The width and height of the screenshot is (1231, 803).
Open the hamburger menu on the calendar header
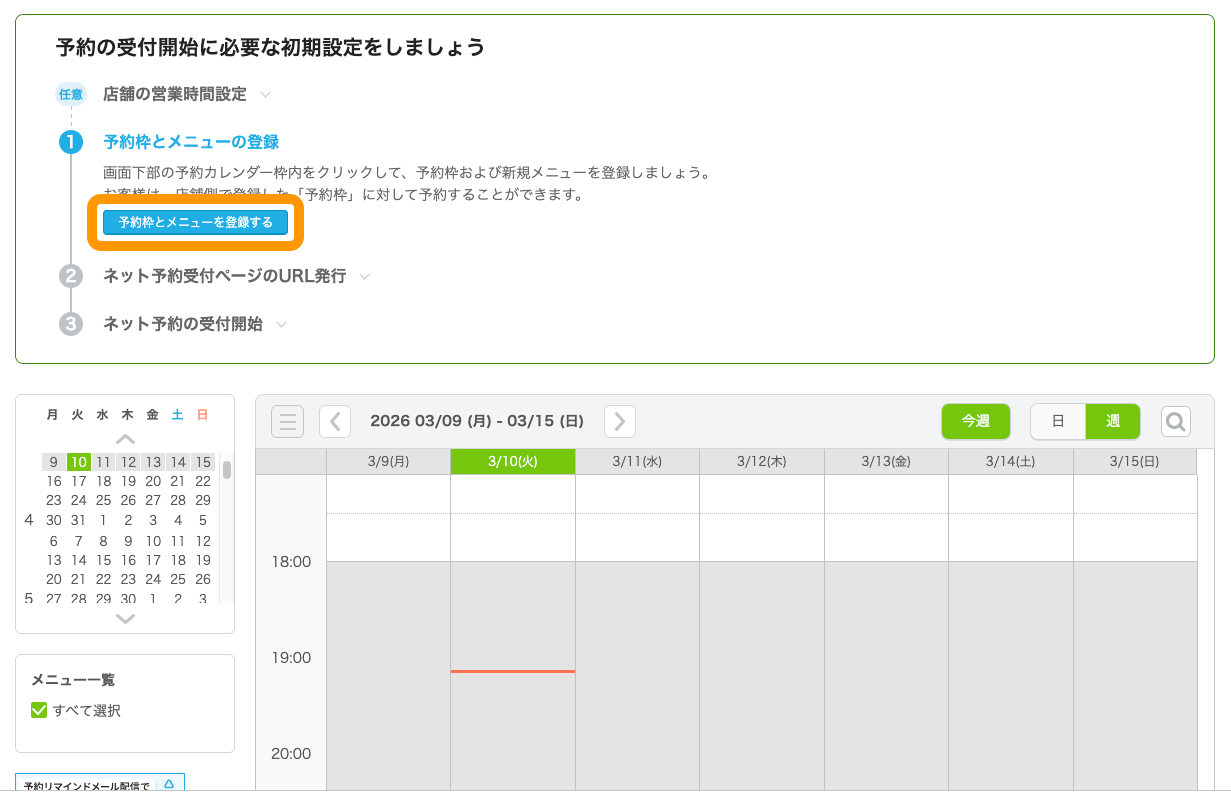(x=288, y=421)
